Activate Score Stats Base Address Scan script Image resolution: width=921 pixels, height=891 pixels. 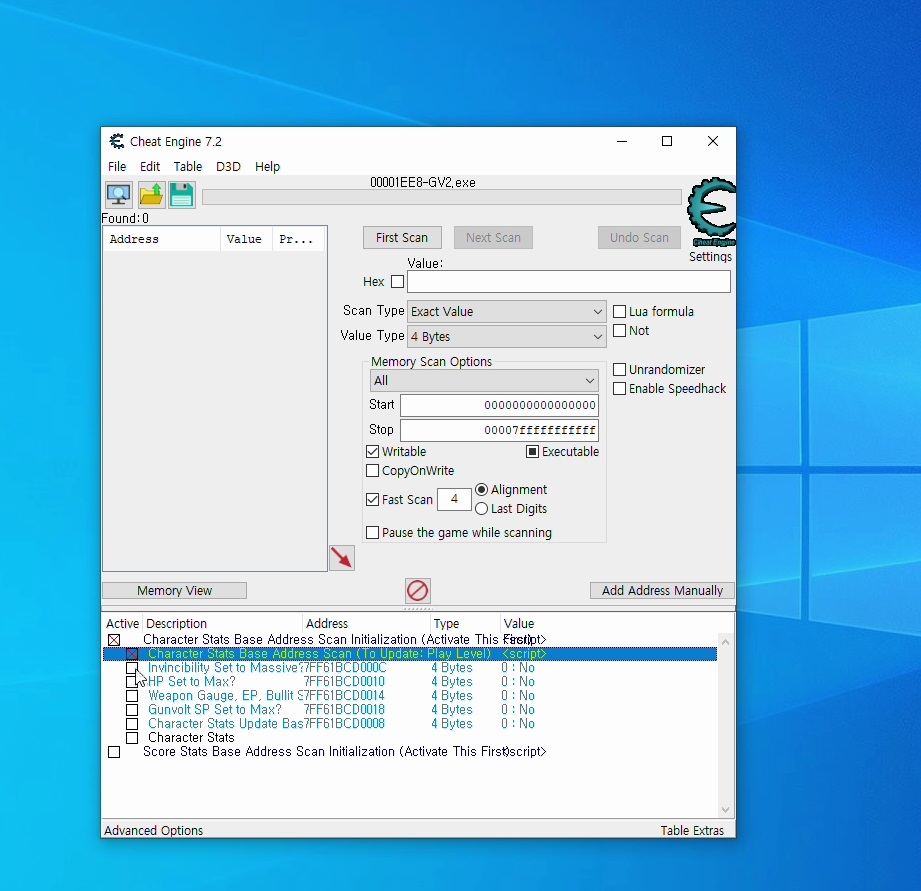(x=114, y=752)
